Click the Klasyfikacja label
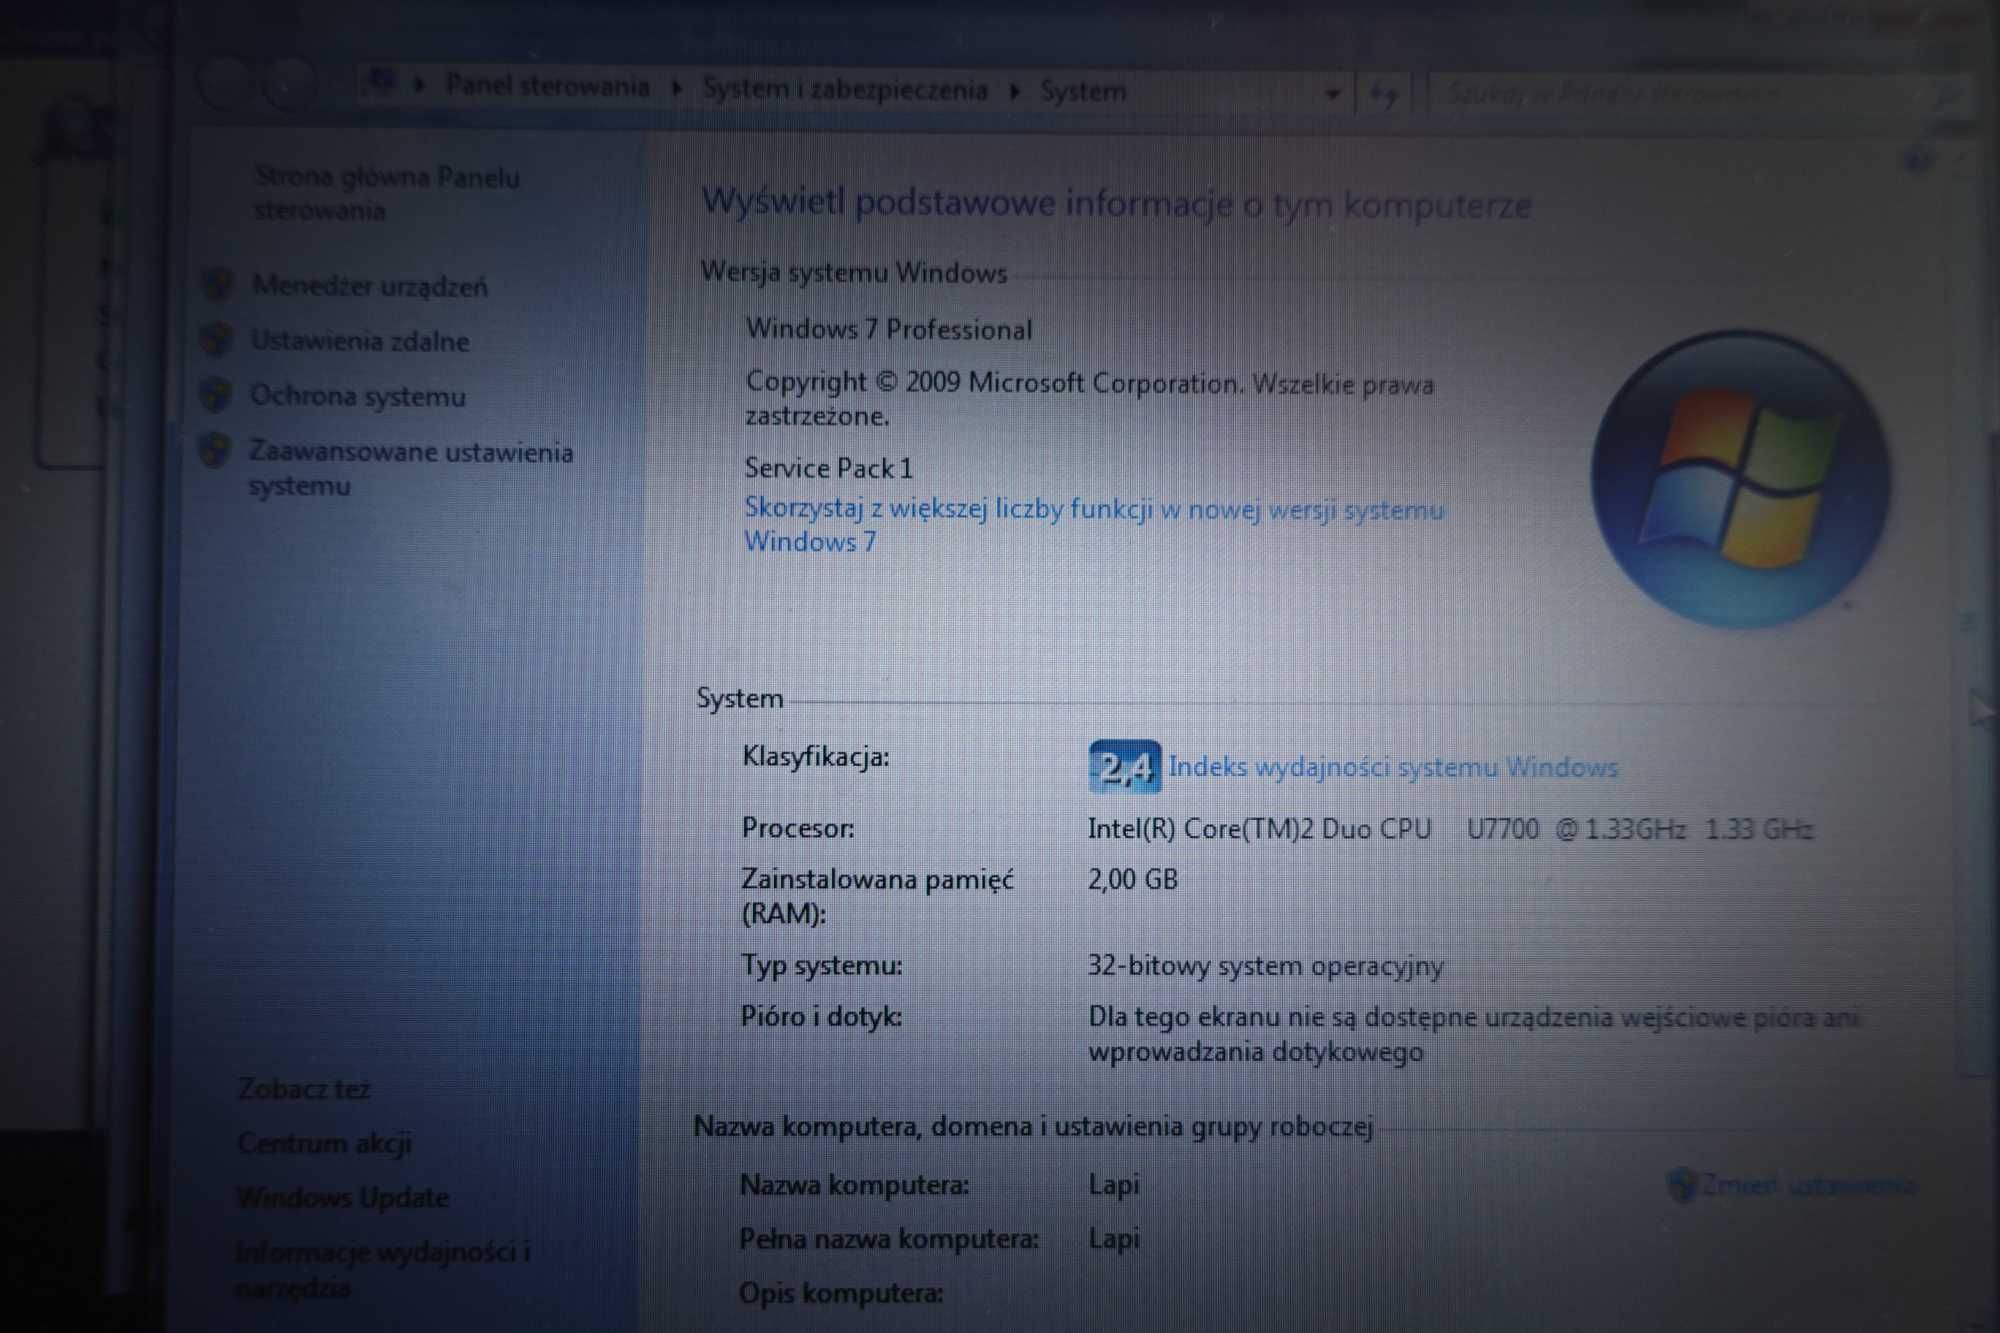The image size is (2000, 1333). 815,757
